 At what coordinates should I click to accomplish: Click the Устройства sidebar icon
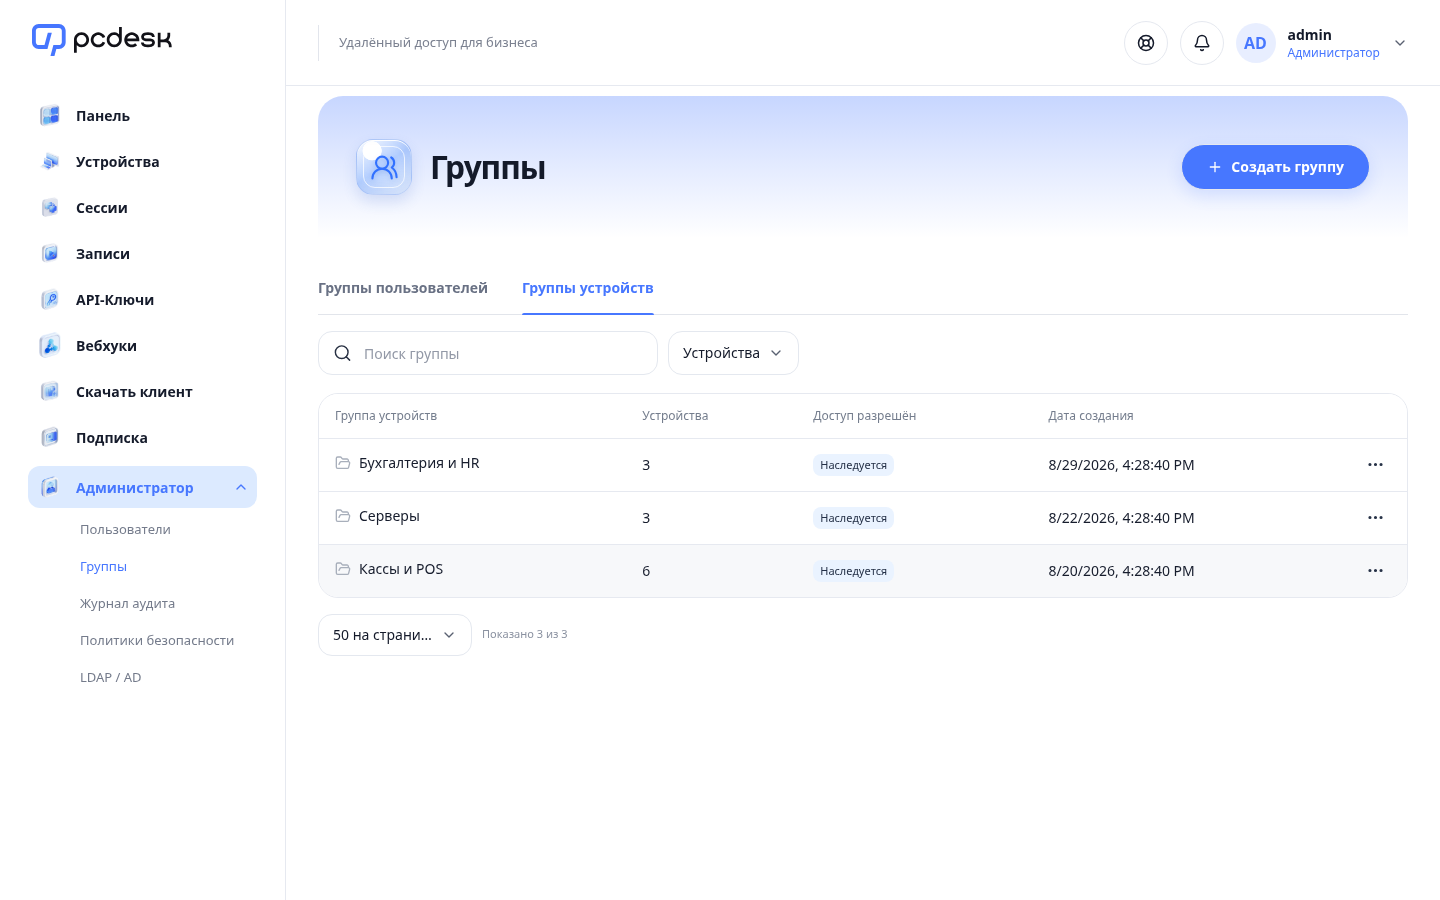(50, 162)
